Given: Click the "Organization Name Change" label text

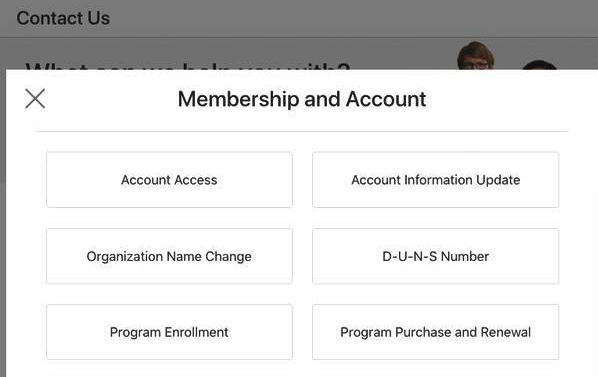Looking at the screenshot, I should 169,257.
